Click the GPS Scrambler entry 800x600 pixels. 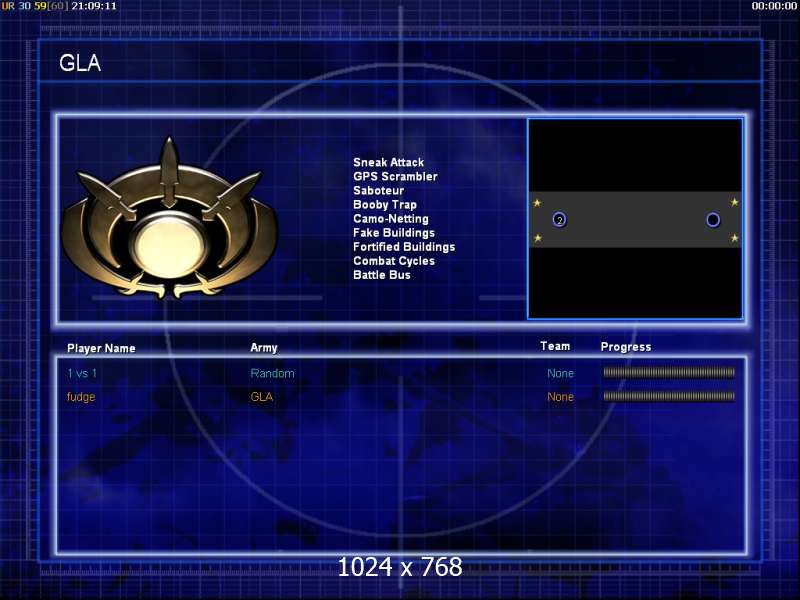point(395,177)
